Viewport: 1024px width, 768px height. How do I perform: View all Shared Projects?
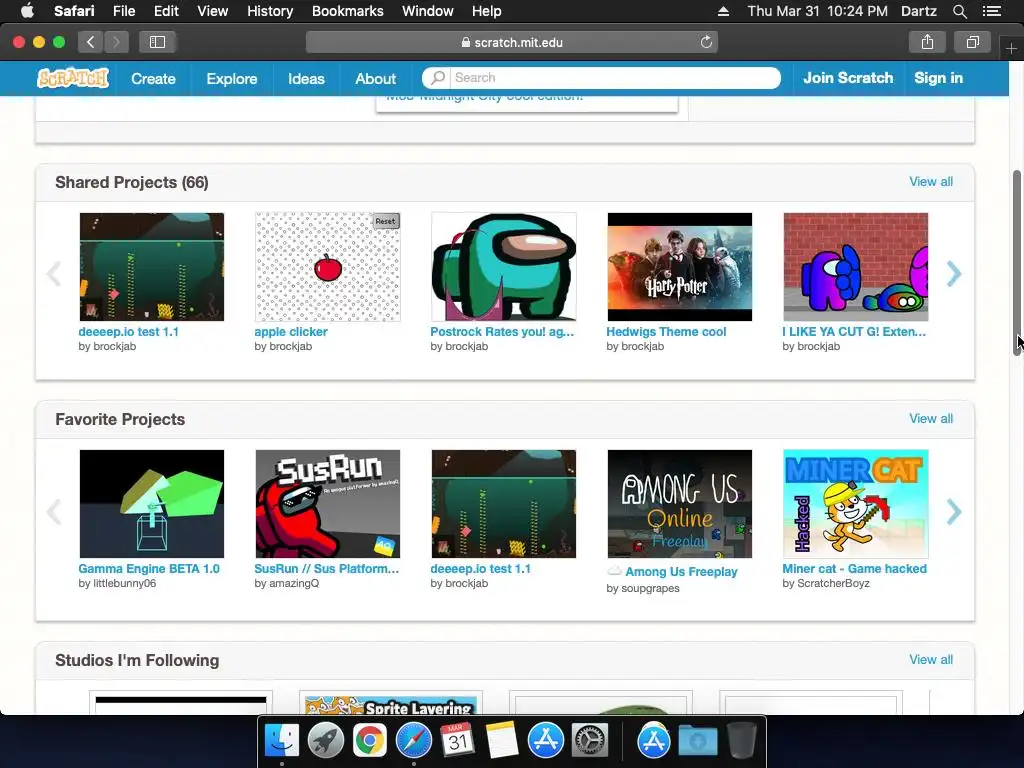[x=931, y=182]
